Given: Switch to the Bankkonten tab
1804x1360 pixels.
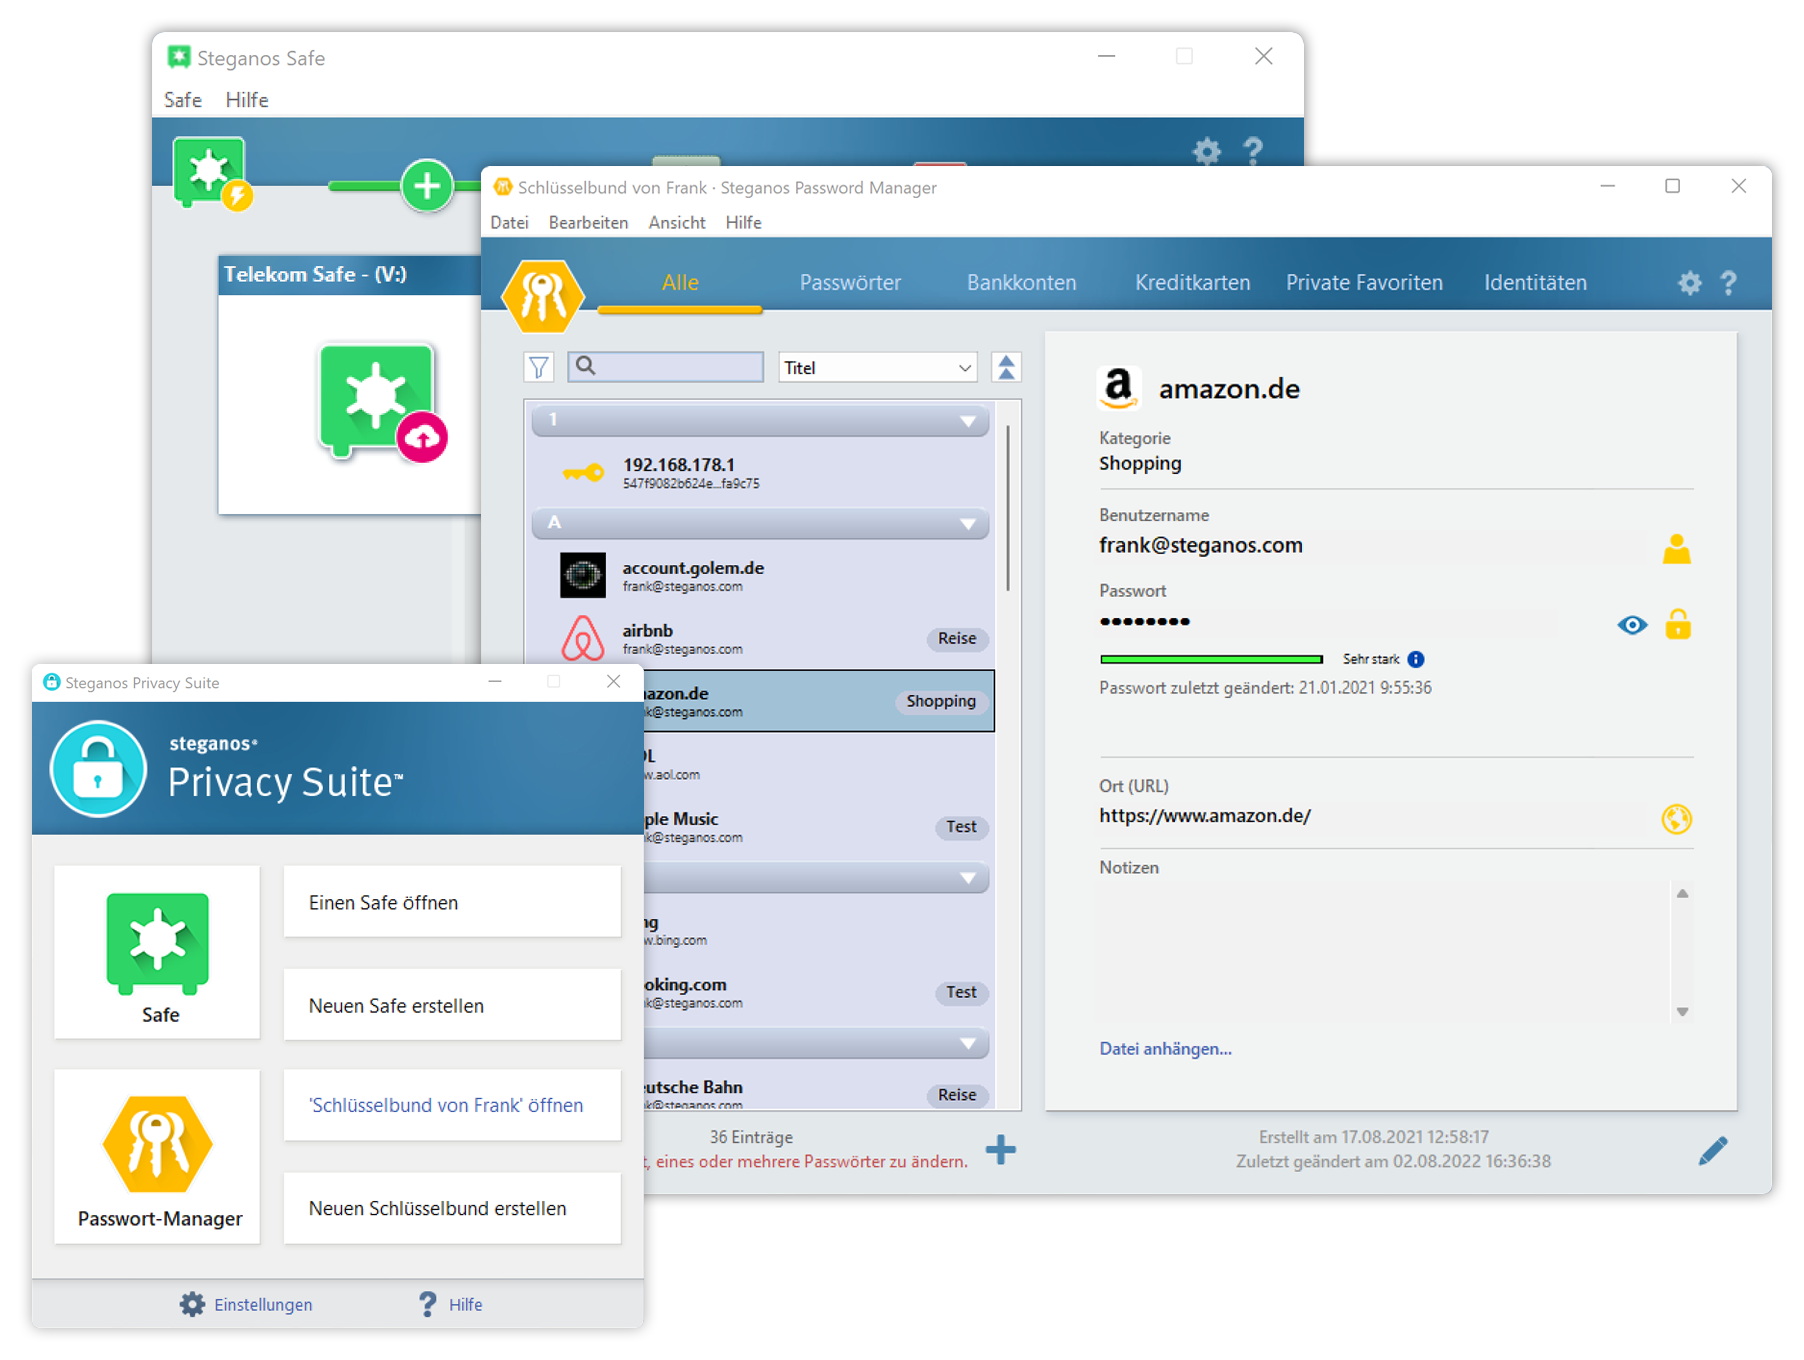Looking at the screenshot, I should click(1021, 283).
